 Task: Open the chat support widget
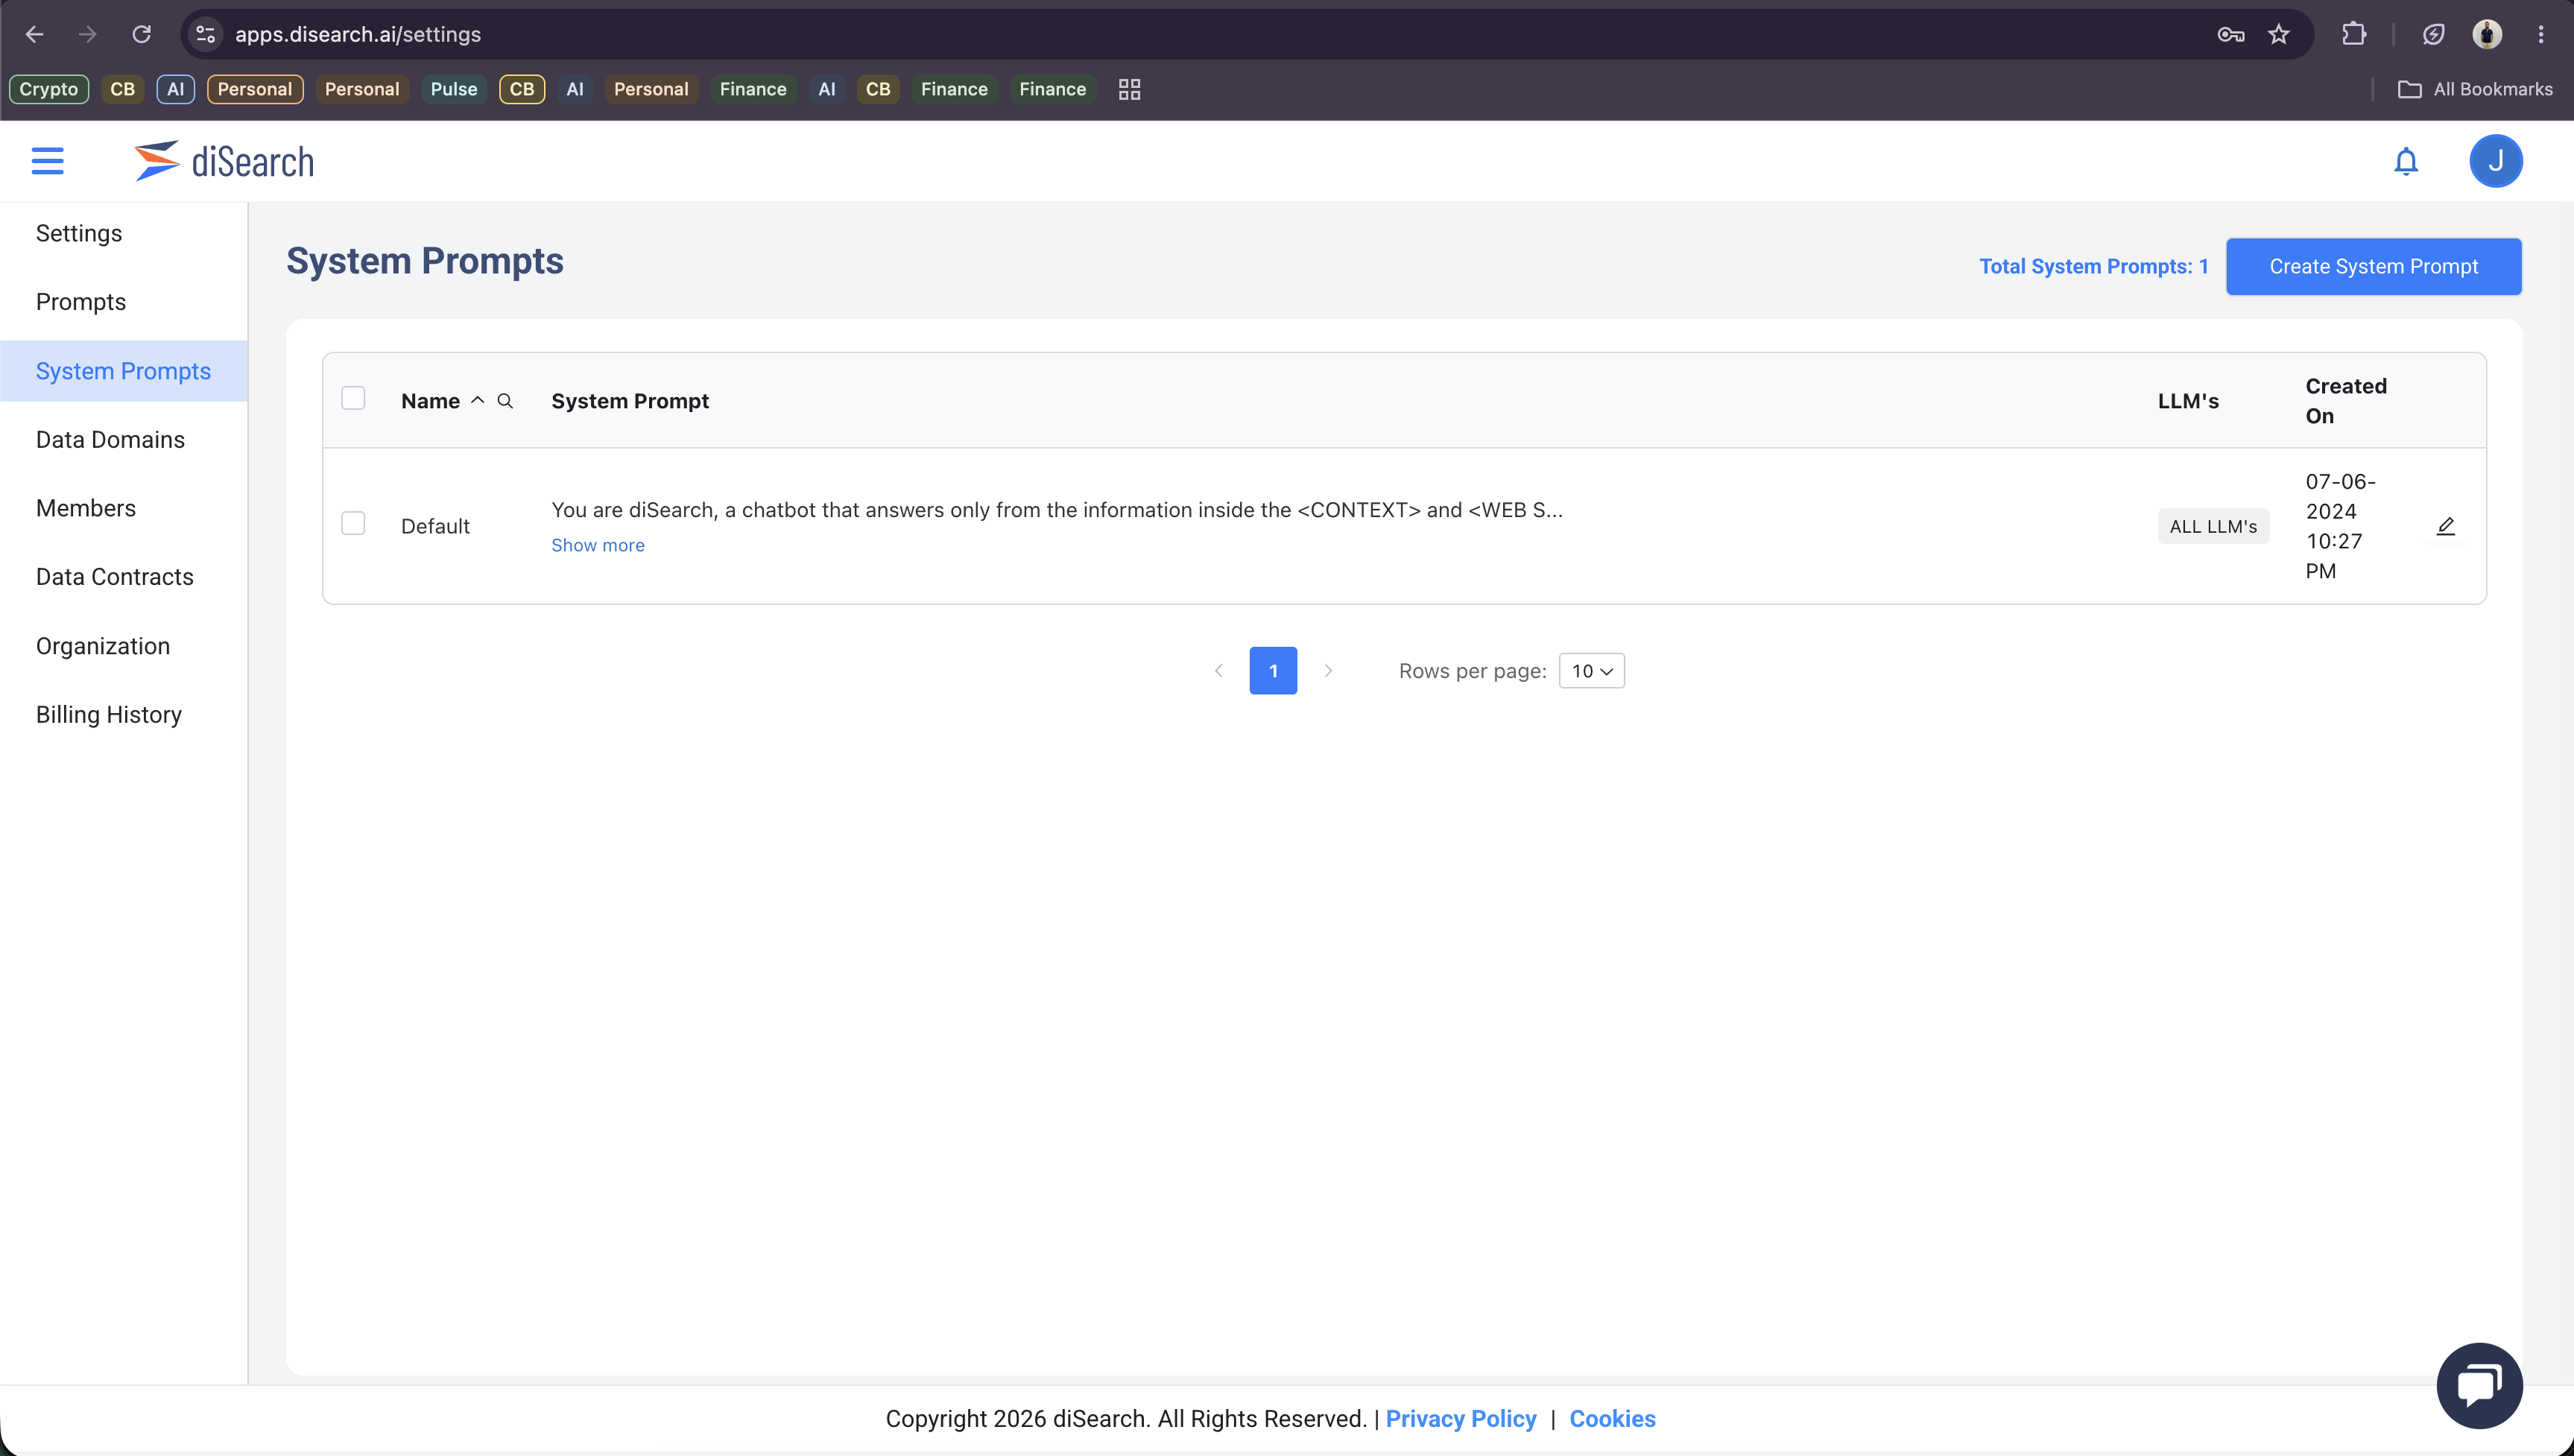point(2479,1385)
